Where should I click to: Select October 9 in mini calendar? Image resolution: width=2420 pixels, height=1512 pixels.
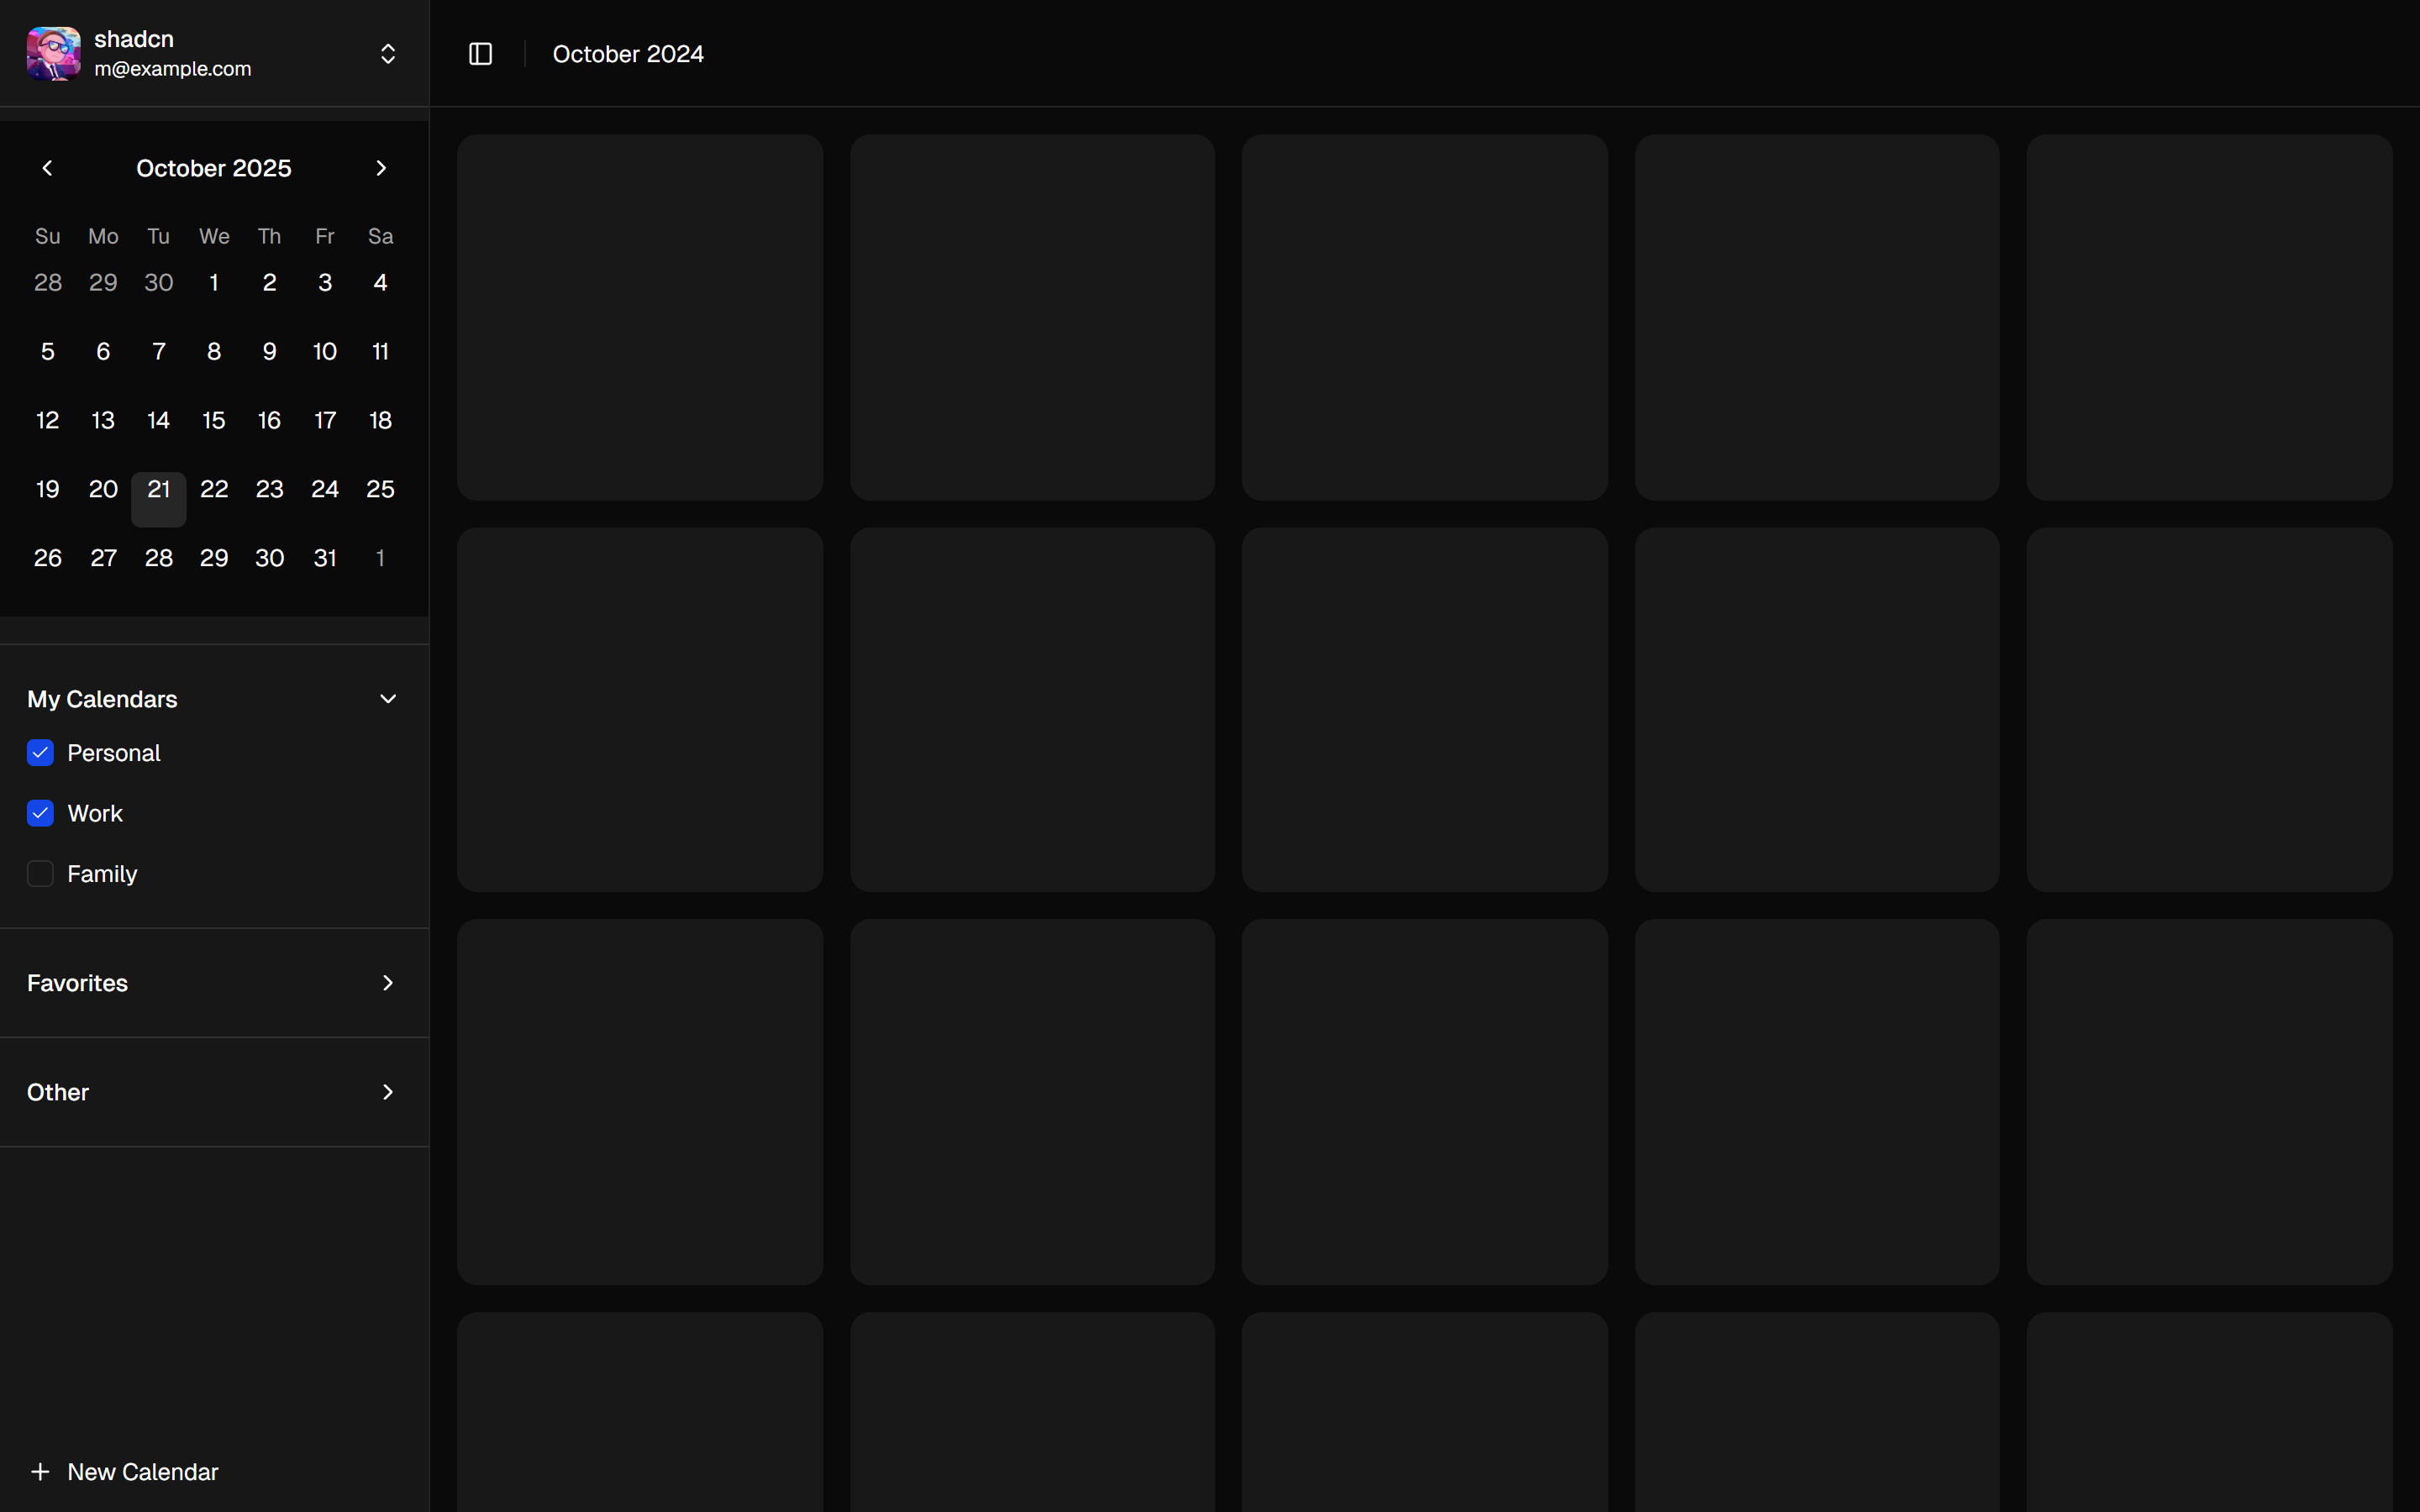(269, 352)
